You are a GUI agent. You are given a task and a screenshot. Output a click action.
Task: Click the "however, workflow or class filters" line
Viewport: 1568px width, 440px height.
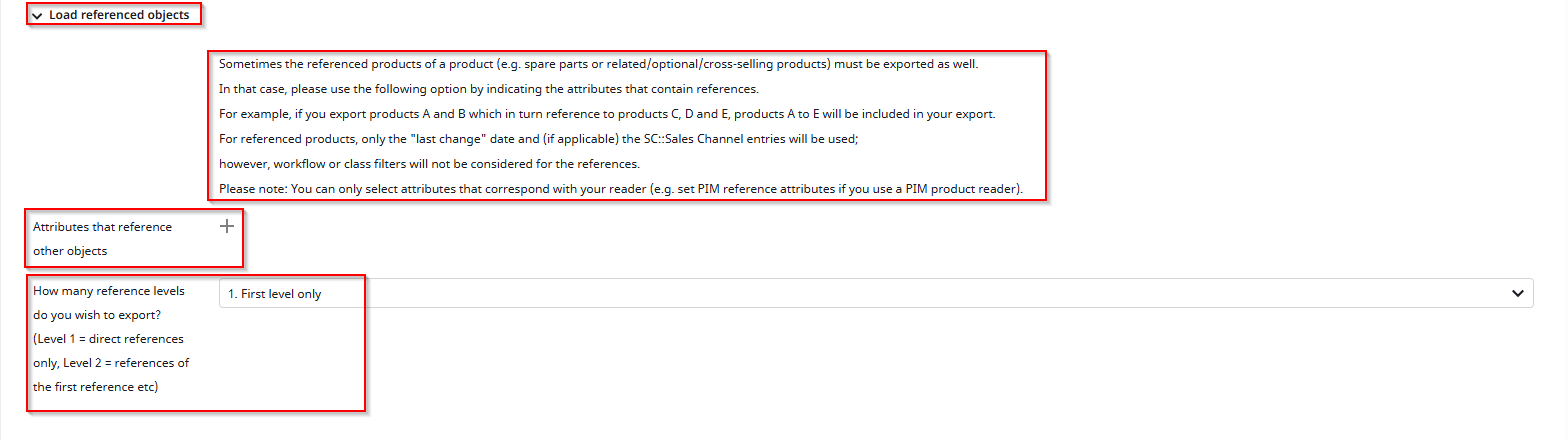429,164
